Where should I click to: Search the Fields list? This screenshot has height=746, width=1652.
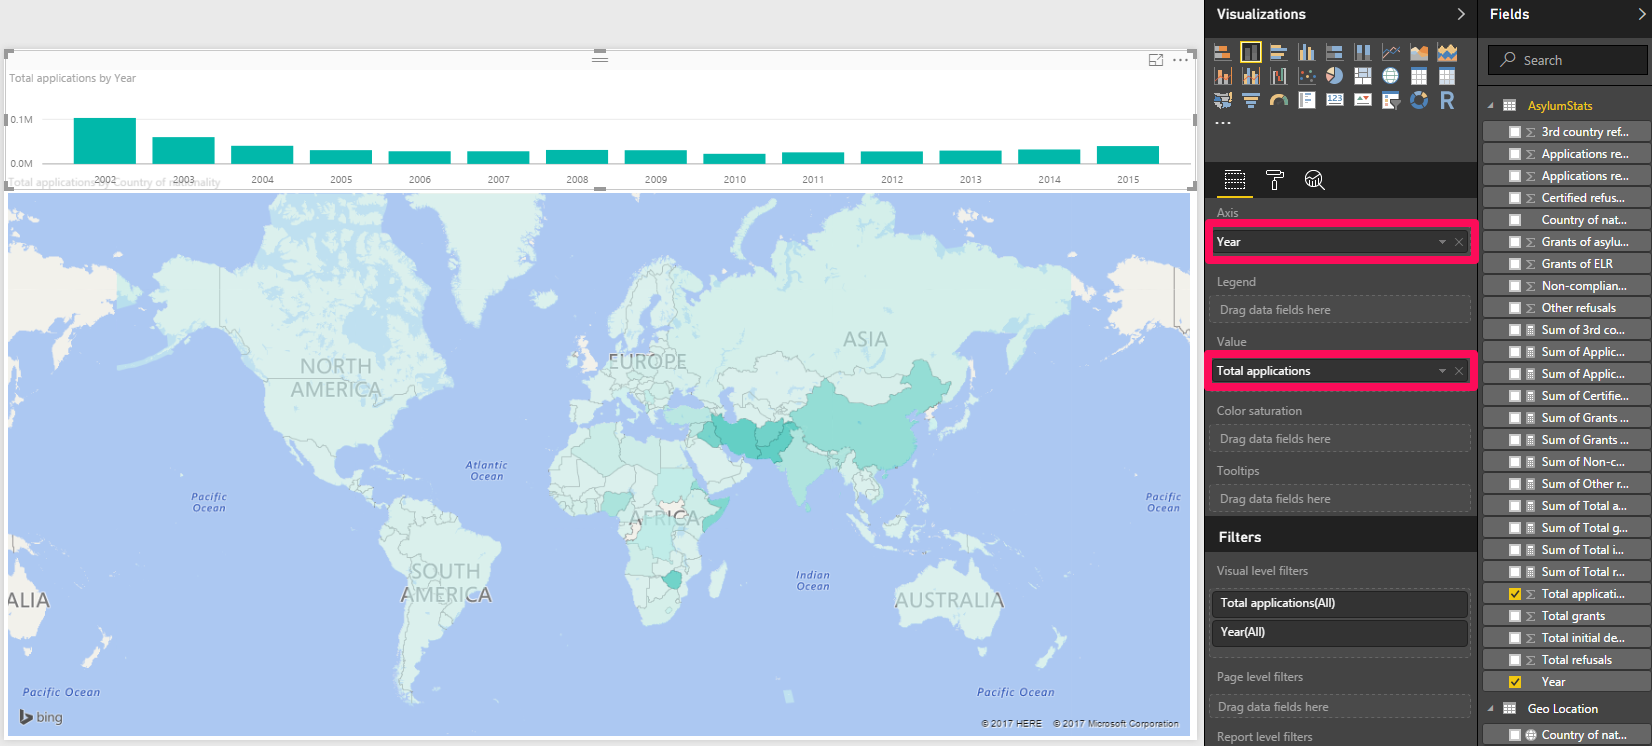1567,60
